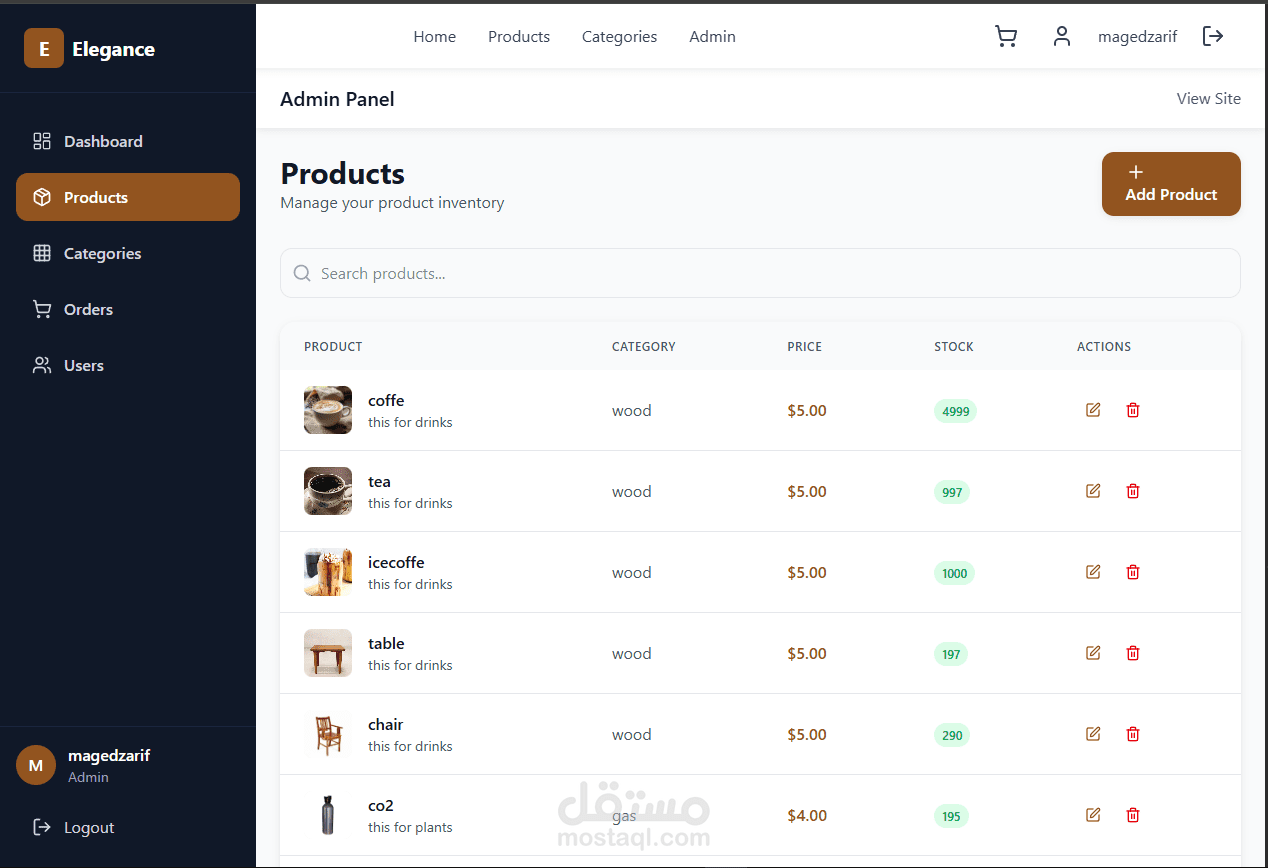Go to Categories in the sidebar
The height and width of the screenshot is (868, 1268).
pos(128,253)
